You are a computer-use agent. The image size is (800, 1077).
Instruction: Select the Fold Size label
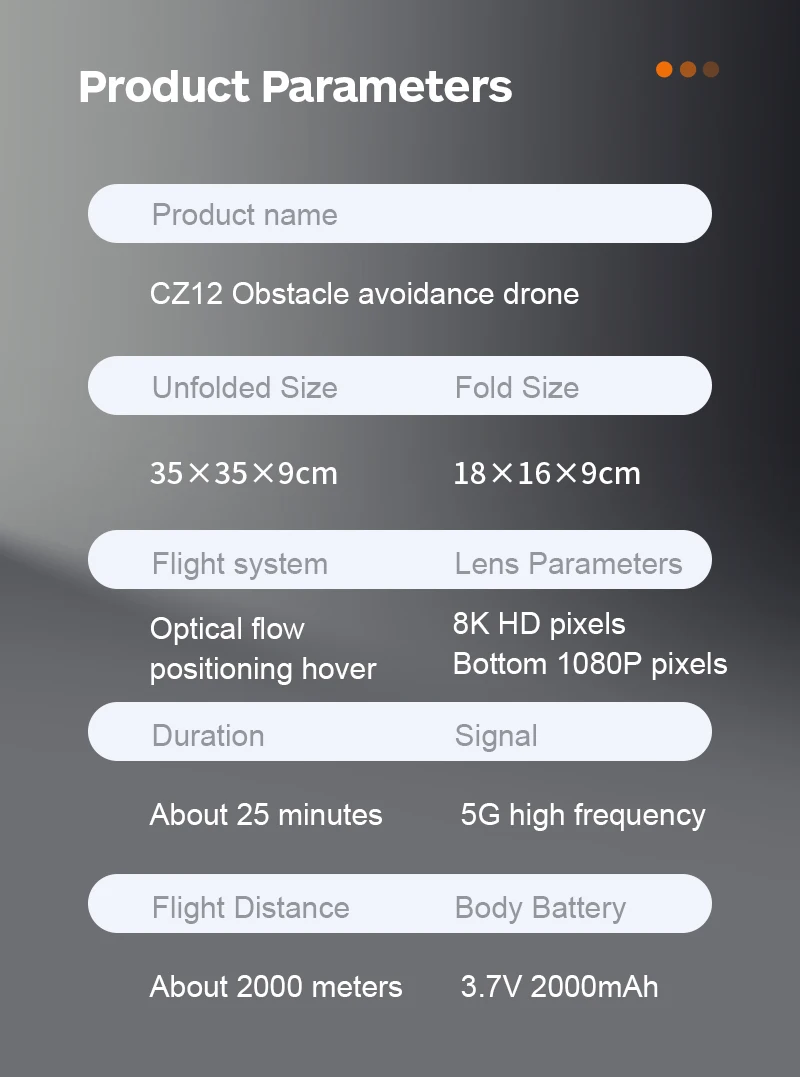516,387
